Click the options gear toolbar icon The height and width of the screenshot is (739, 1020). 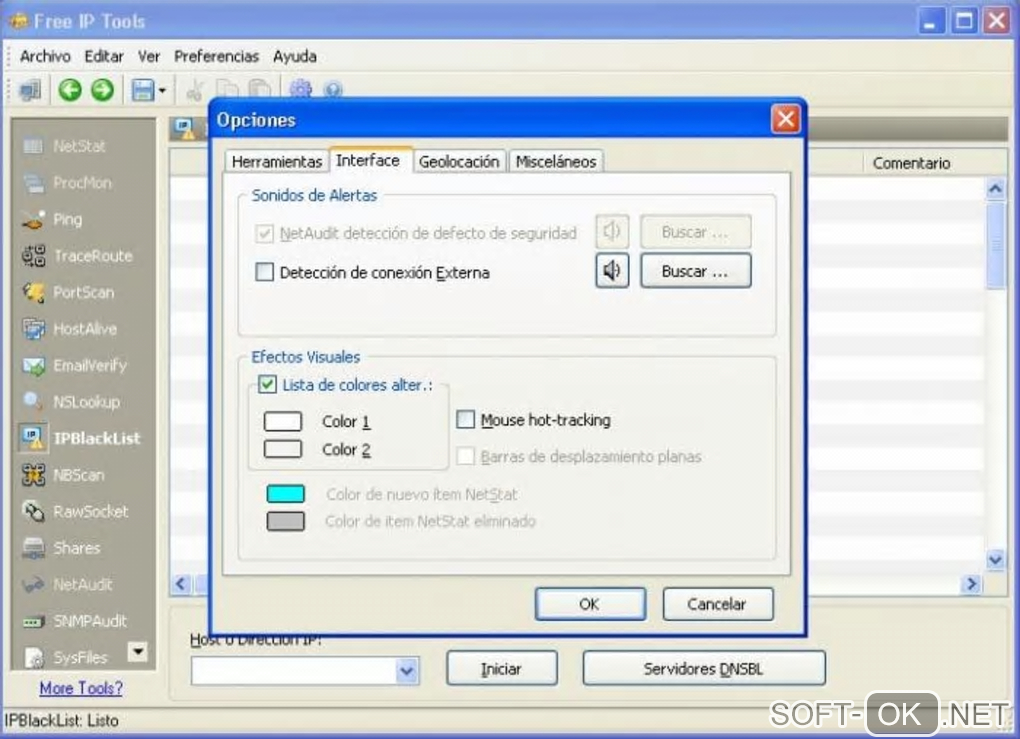300,89
